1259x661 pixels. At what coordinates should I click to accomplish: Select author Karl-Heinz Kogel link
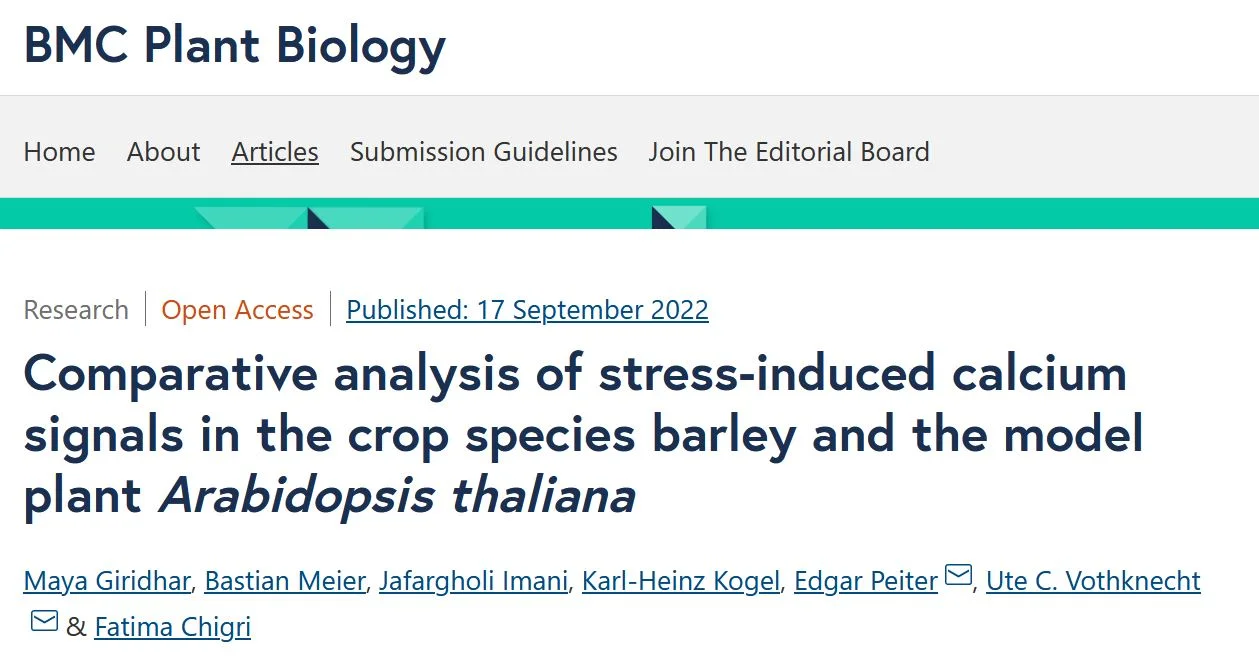pyautogui.click(x=680, y=581)
